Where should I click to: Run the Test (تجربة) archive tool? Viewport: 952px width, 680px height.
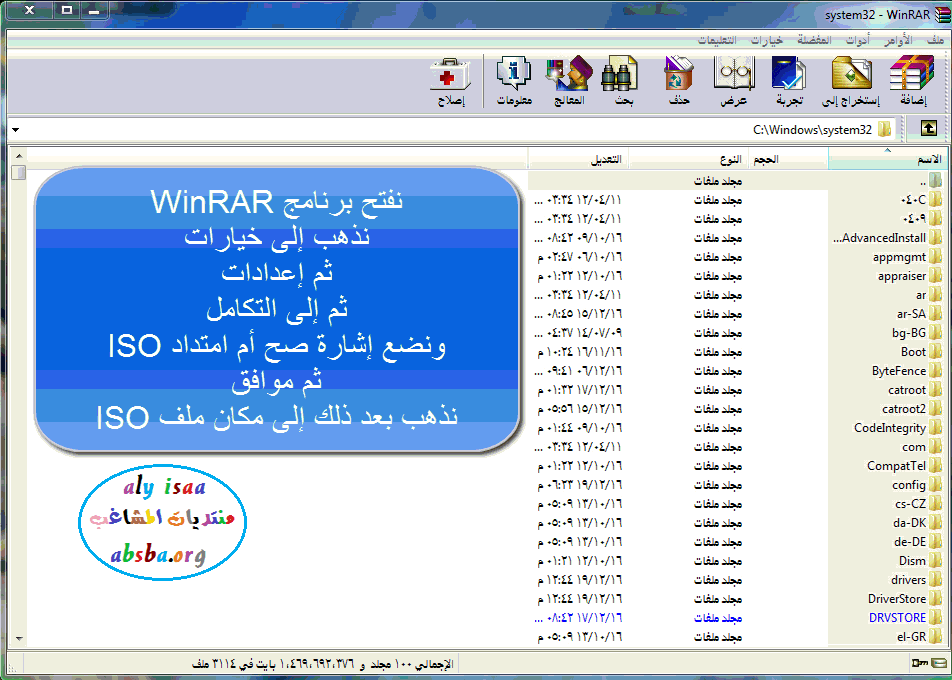(x=789, y=81)
